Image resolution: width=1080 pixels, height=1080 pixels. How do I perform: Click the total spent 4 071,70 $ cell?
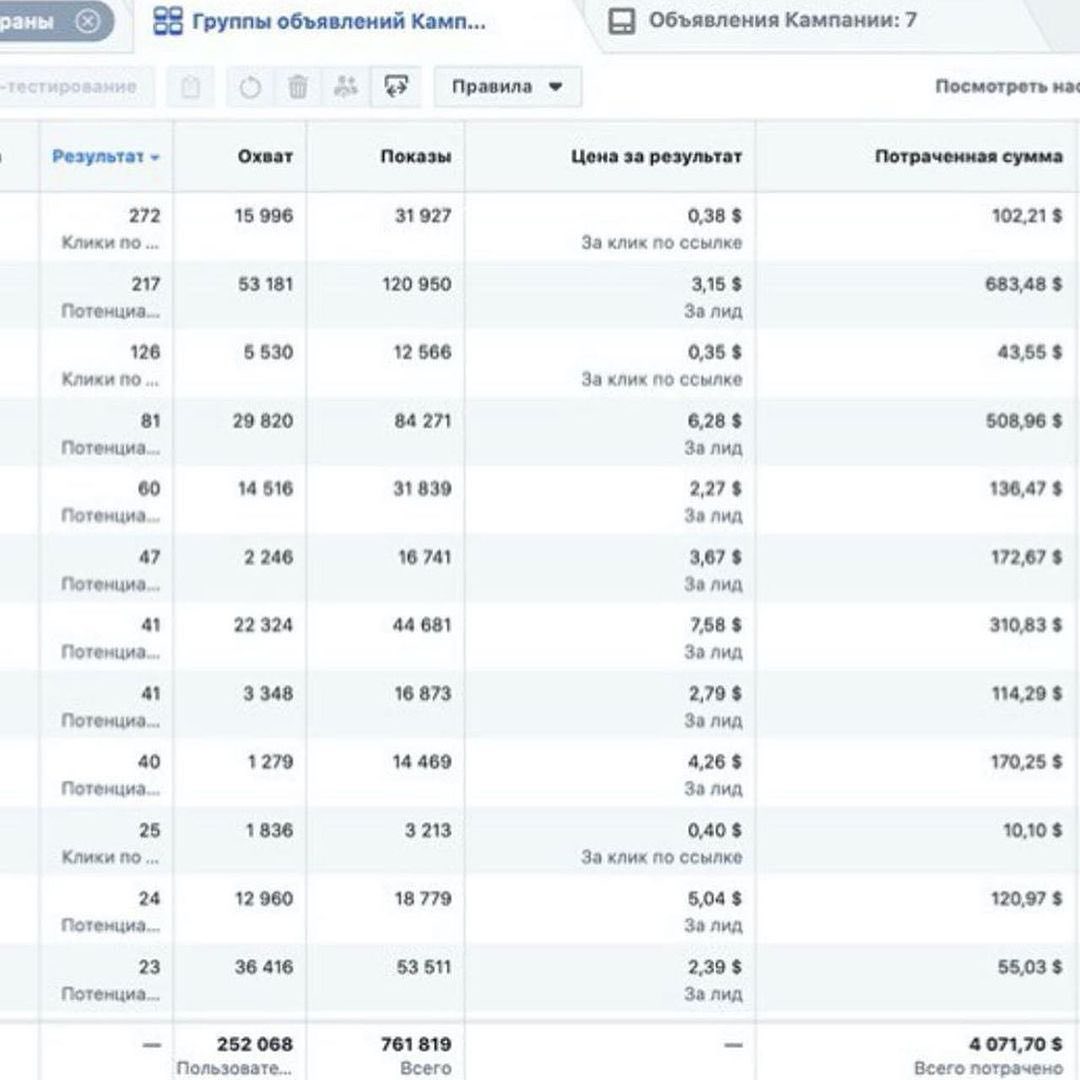point(1014,1045)
